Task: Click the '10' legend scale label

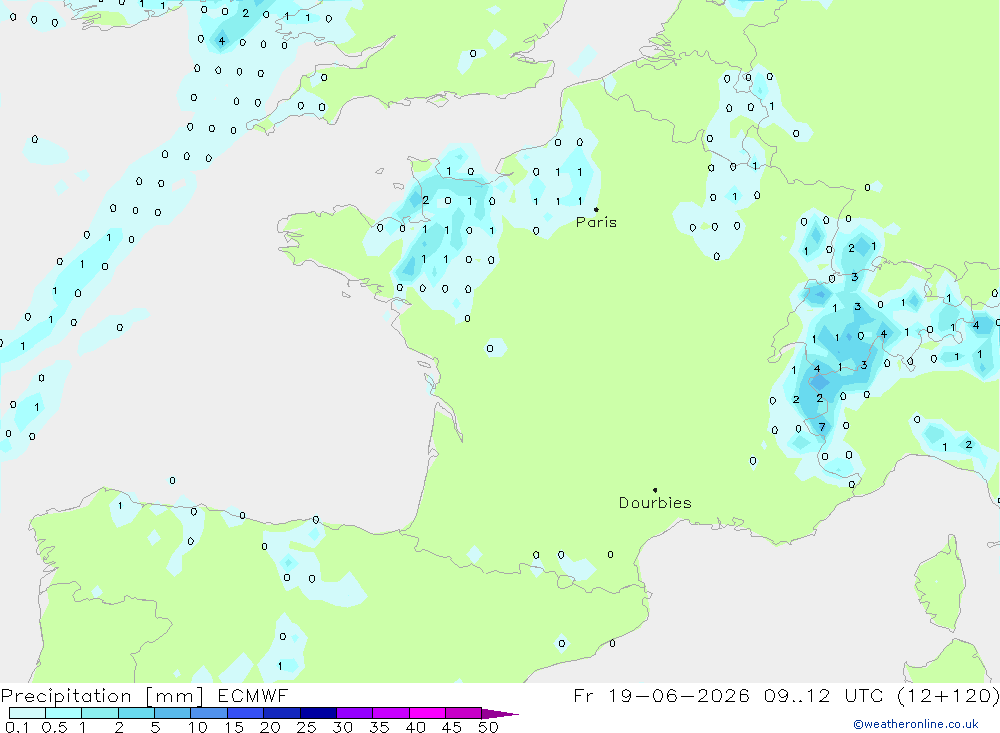Action: [198, 727]
